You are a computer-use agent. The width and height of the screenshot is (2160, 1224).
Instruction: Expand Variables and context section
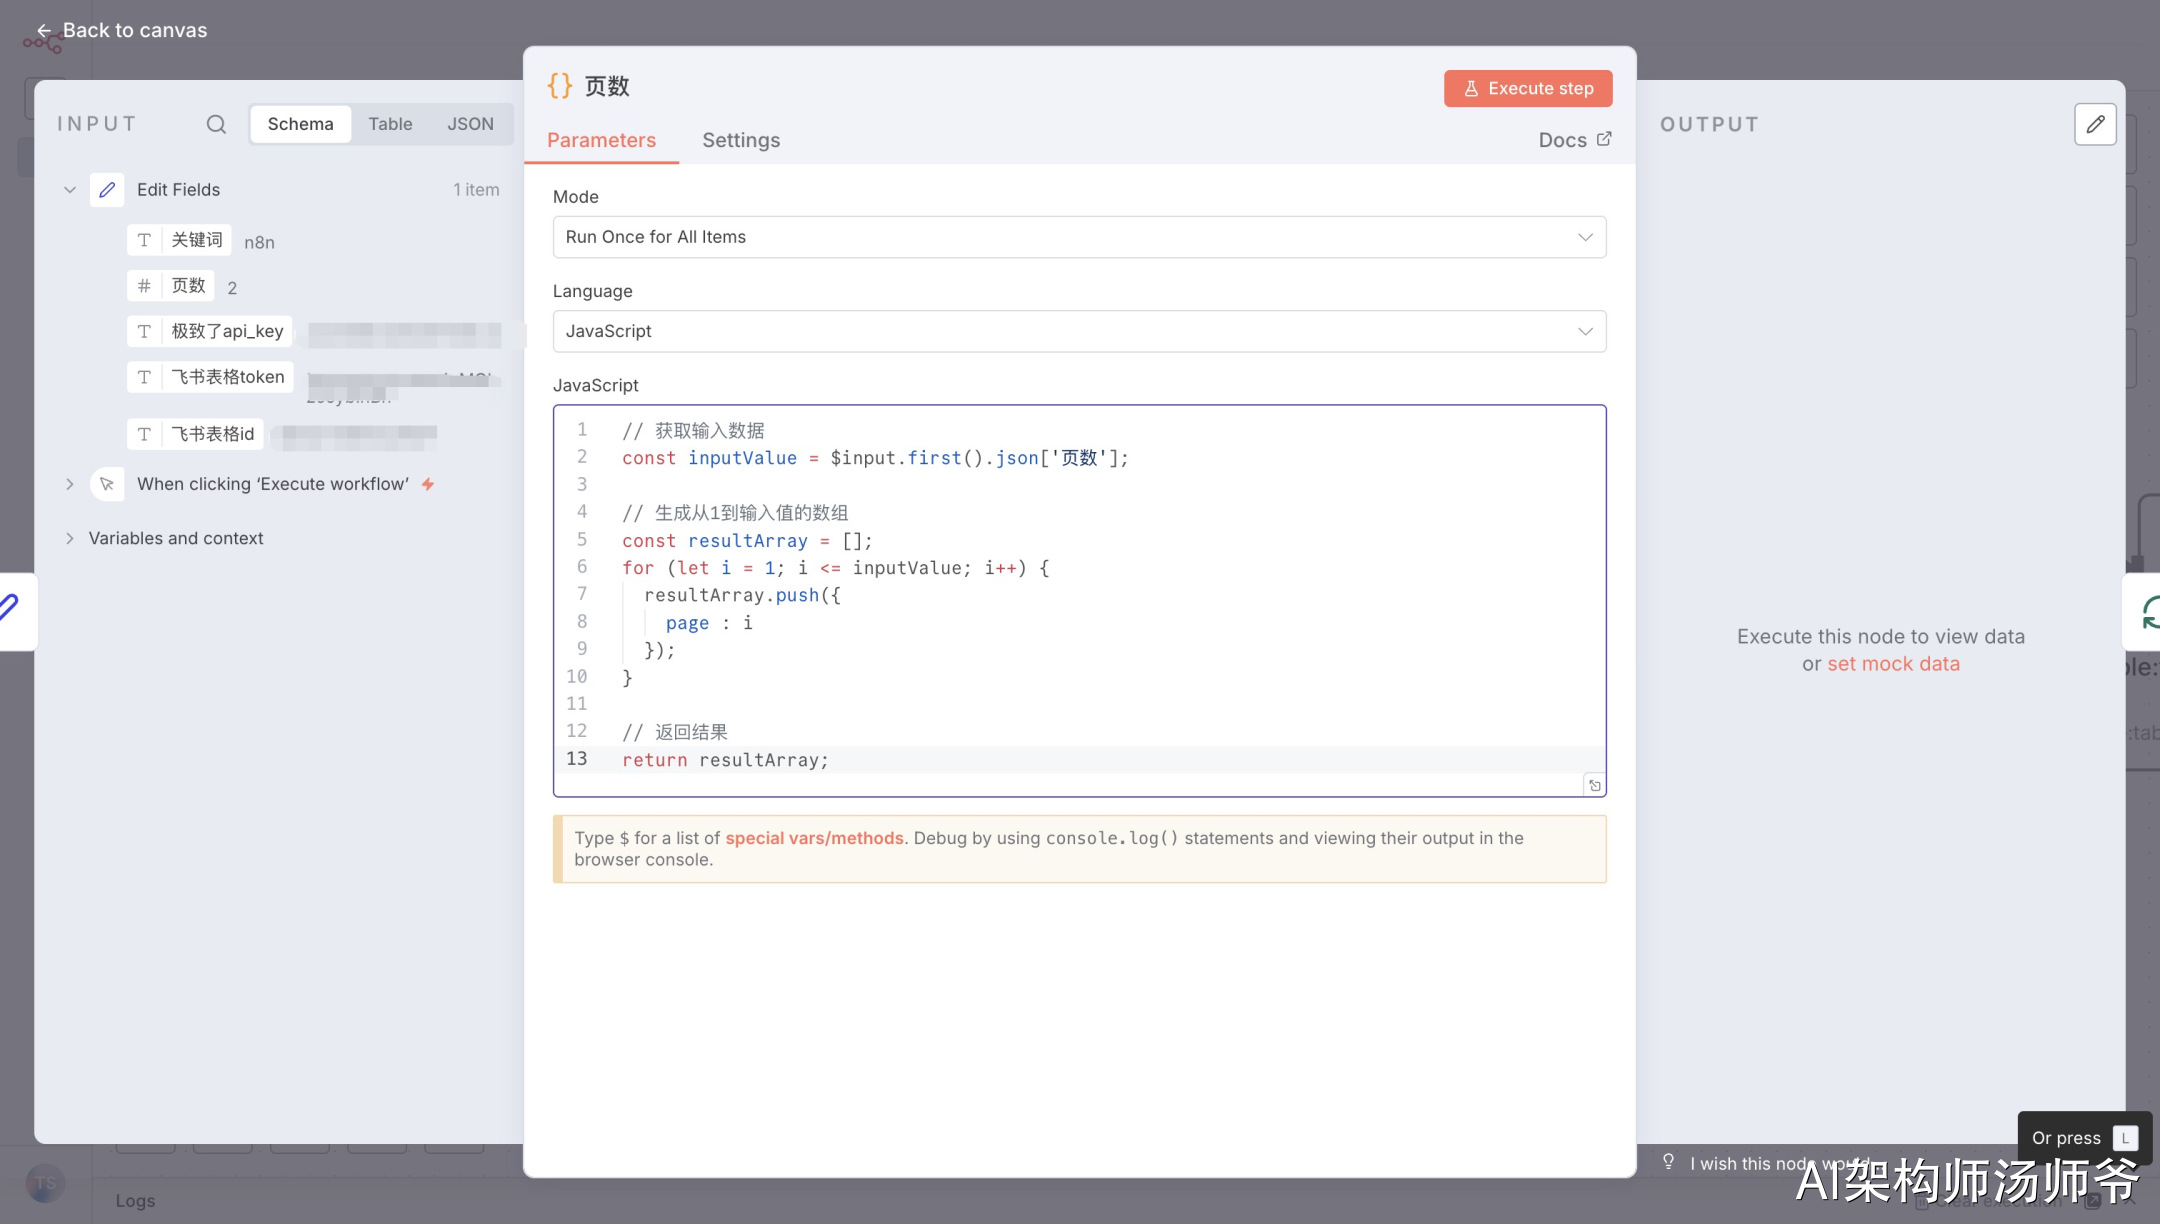click(70, 538)
